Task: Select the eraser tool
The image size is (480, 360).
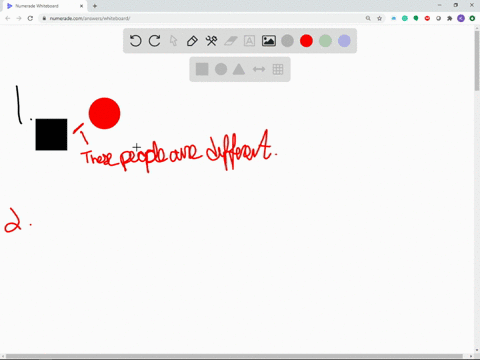Action: pyautogui.click(x=230, y=41)
